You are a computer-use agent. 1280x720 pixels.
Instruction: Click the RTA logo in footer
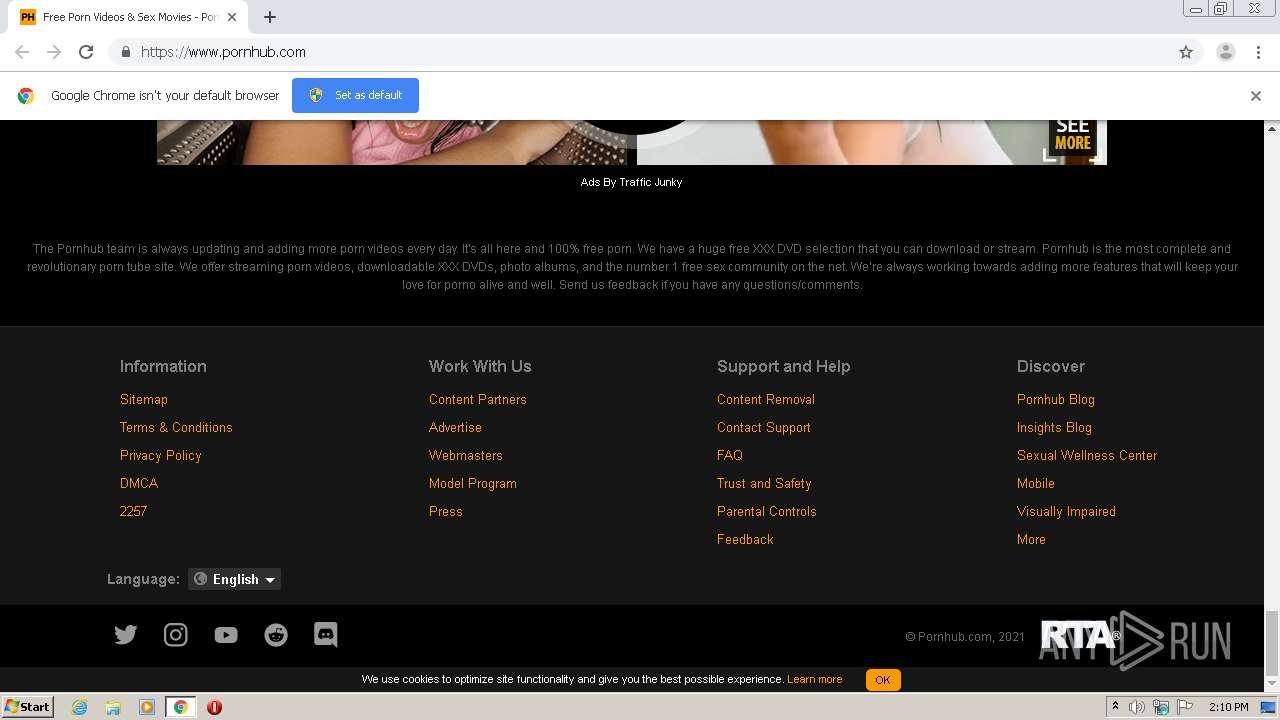[x=1080, y=635]
